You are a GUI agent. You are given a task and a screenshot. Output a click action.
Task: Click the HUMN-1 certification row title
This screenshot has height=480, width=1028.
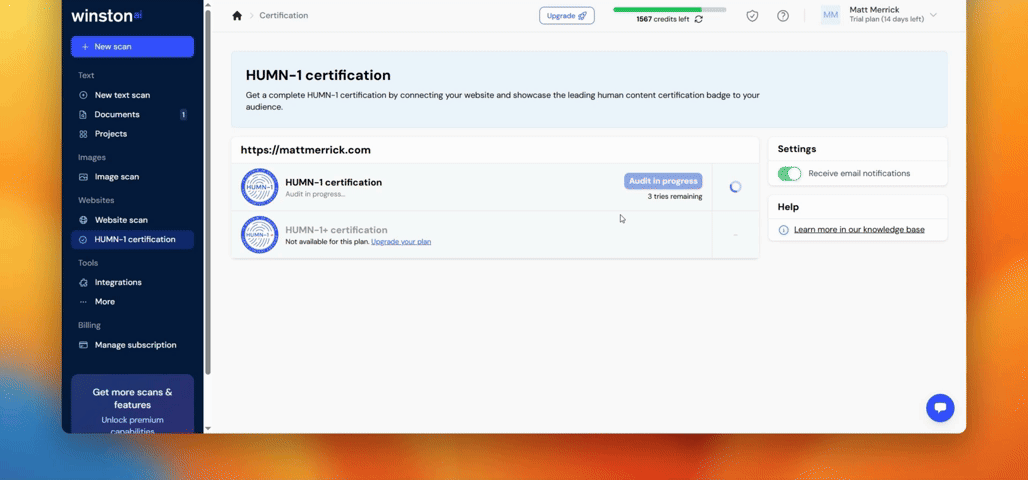334,182
